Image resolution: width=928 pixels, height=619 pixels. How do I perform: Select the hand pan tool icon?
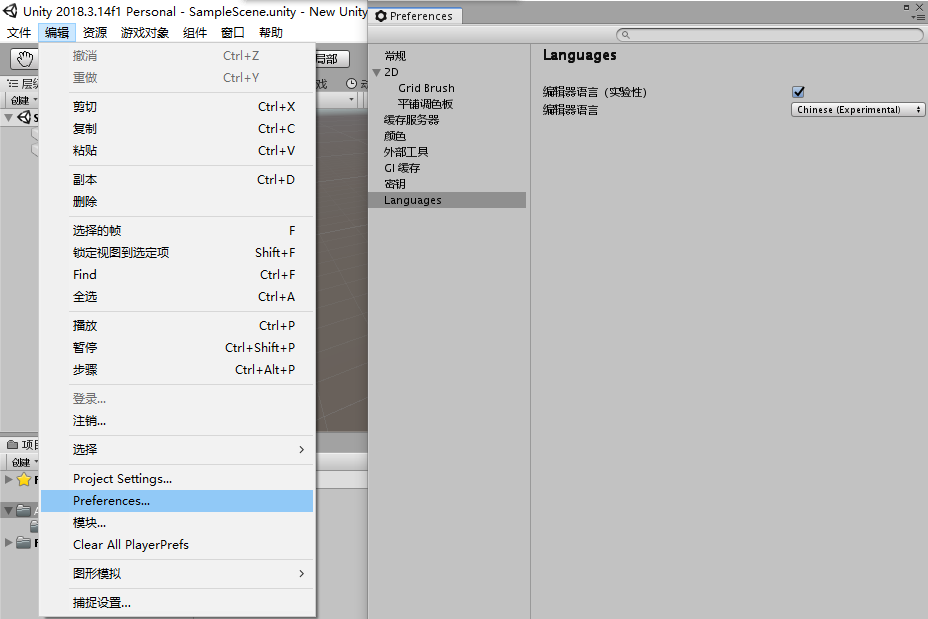tap(27, 60)
